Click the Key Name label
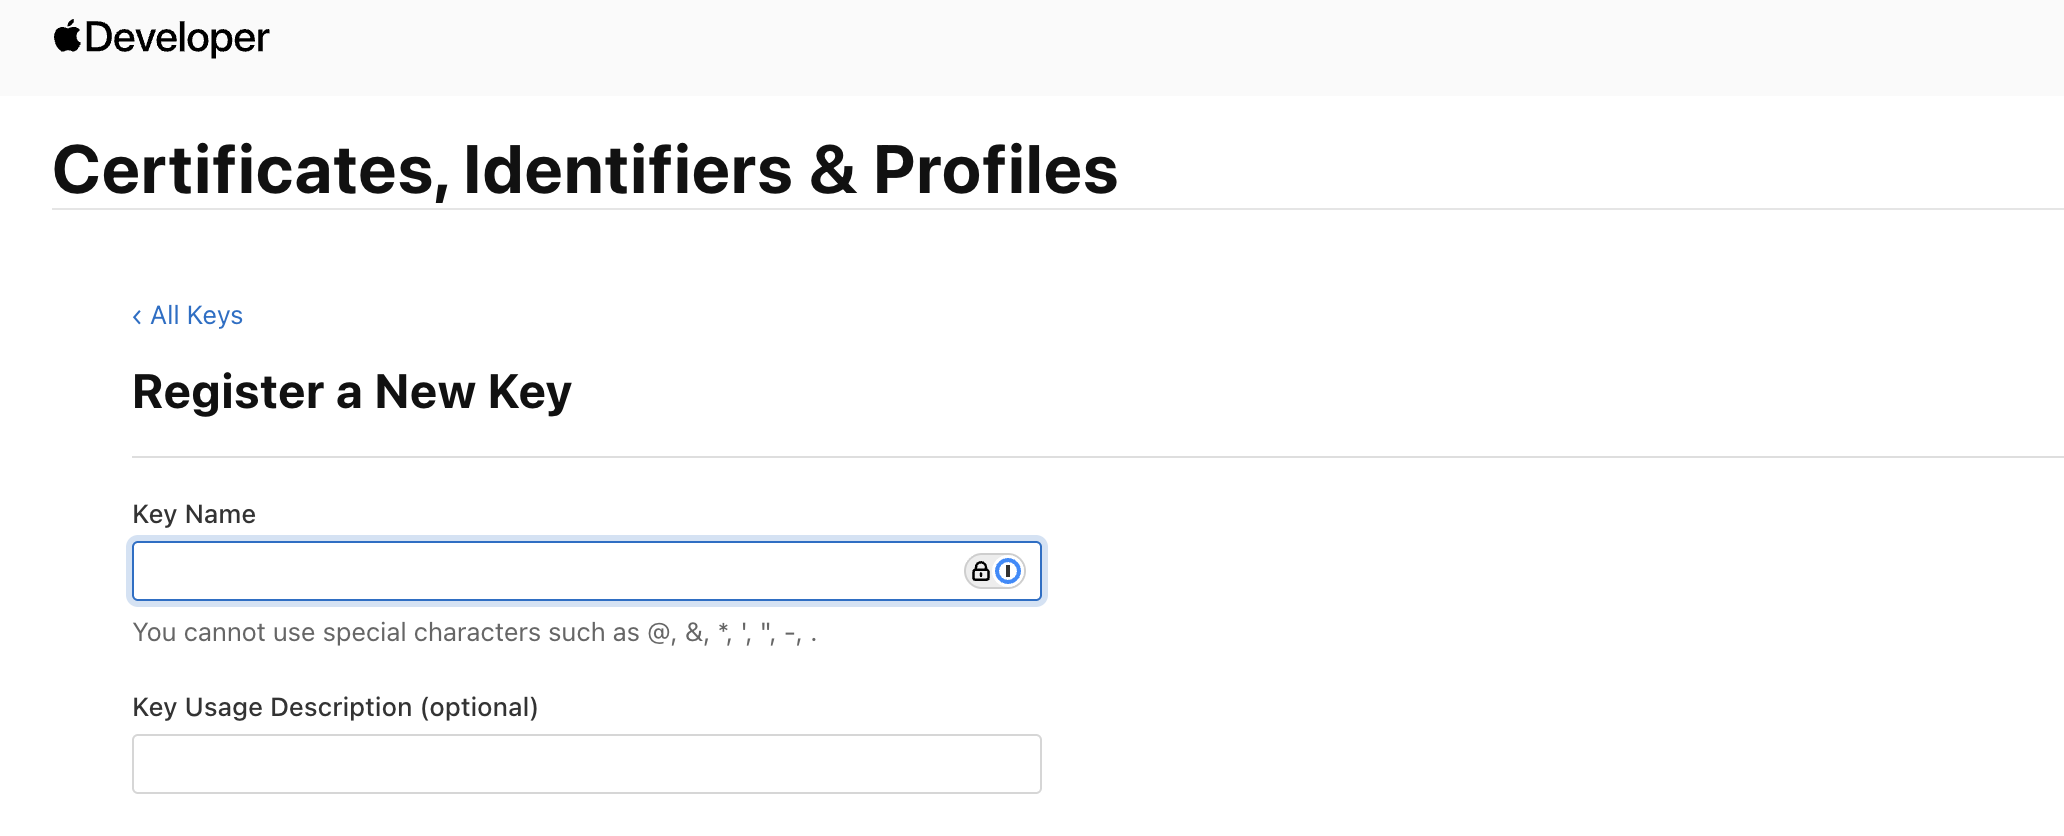The height and width of the screenshot is (836, 2064). (194, 514)
